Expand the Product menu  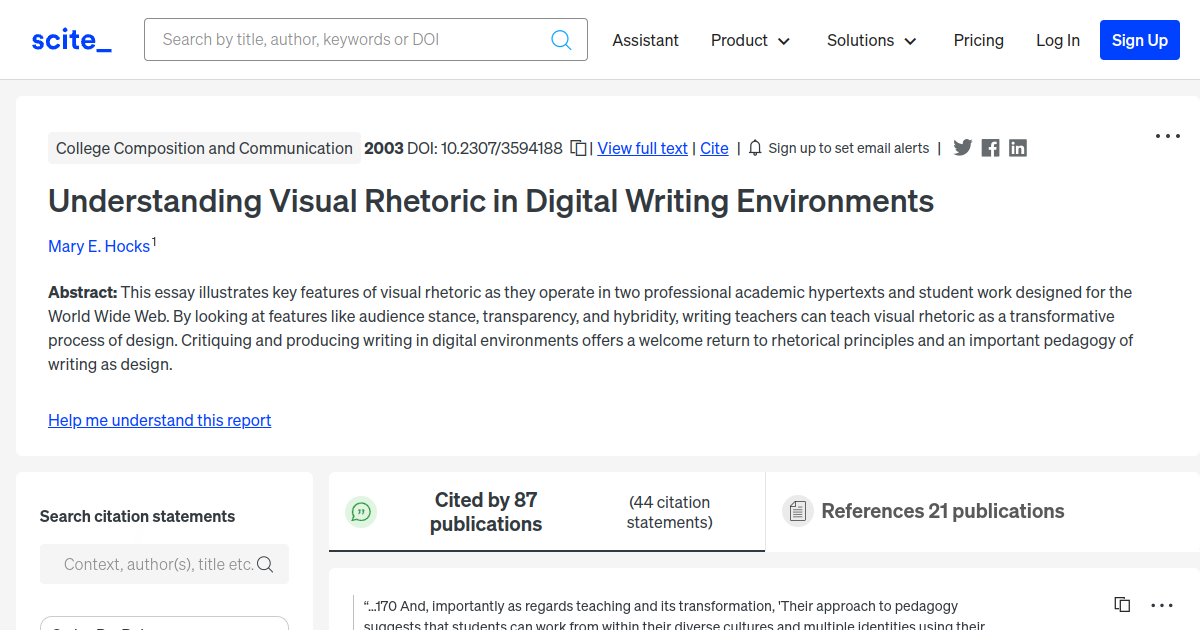(750, 40)
